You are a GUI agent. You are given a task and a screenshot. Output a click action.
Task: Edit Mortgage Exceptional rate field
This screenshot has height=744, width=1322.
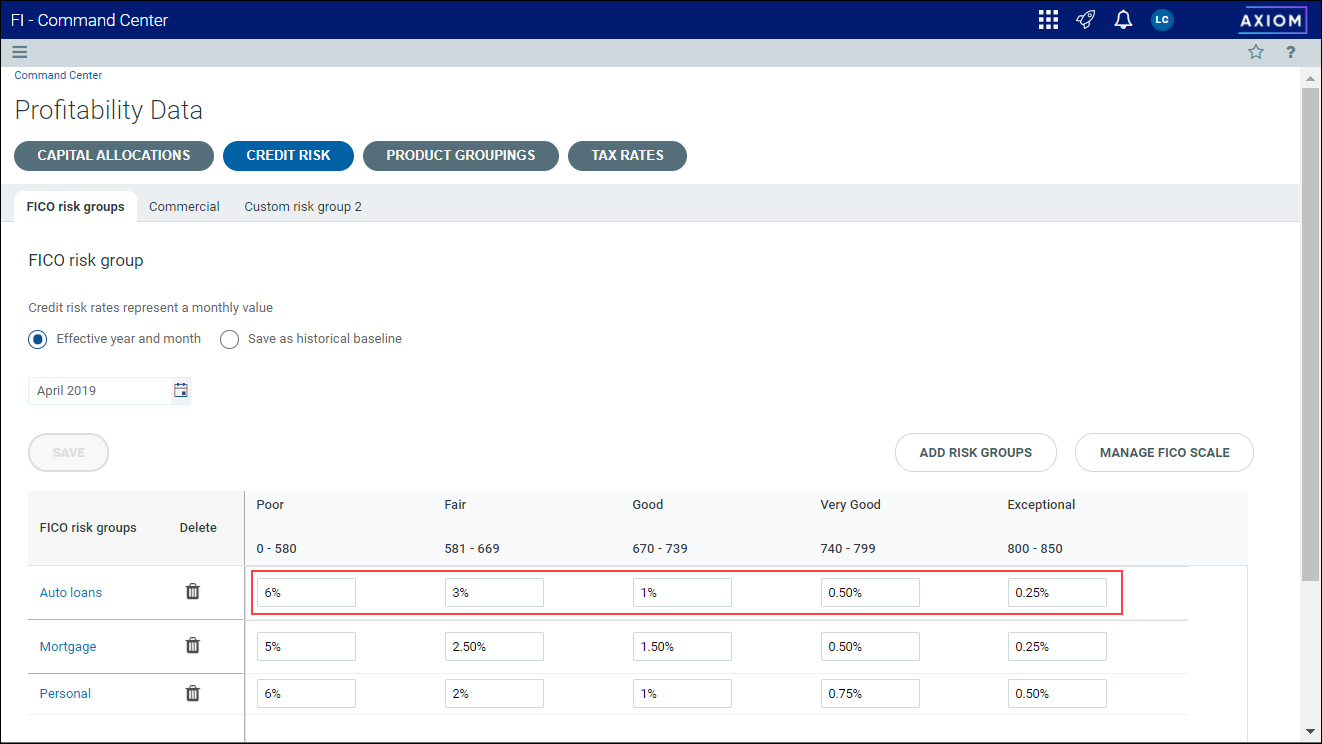(1057, 646)
